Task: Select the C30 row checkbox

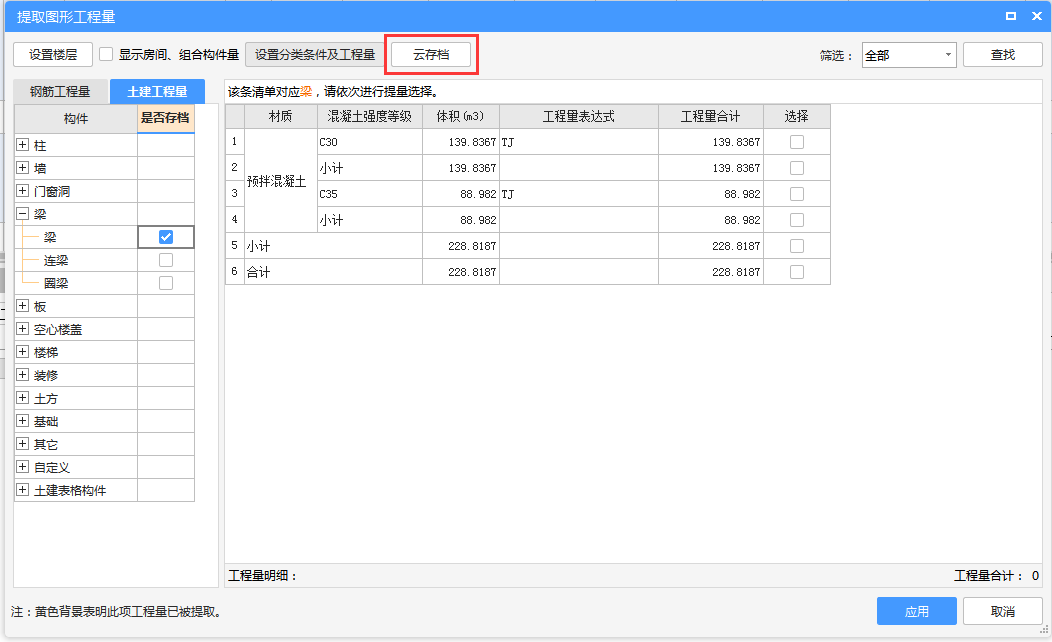Action: [796, 142]
